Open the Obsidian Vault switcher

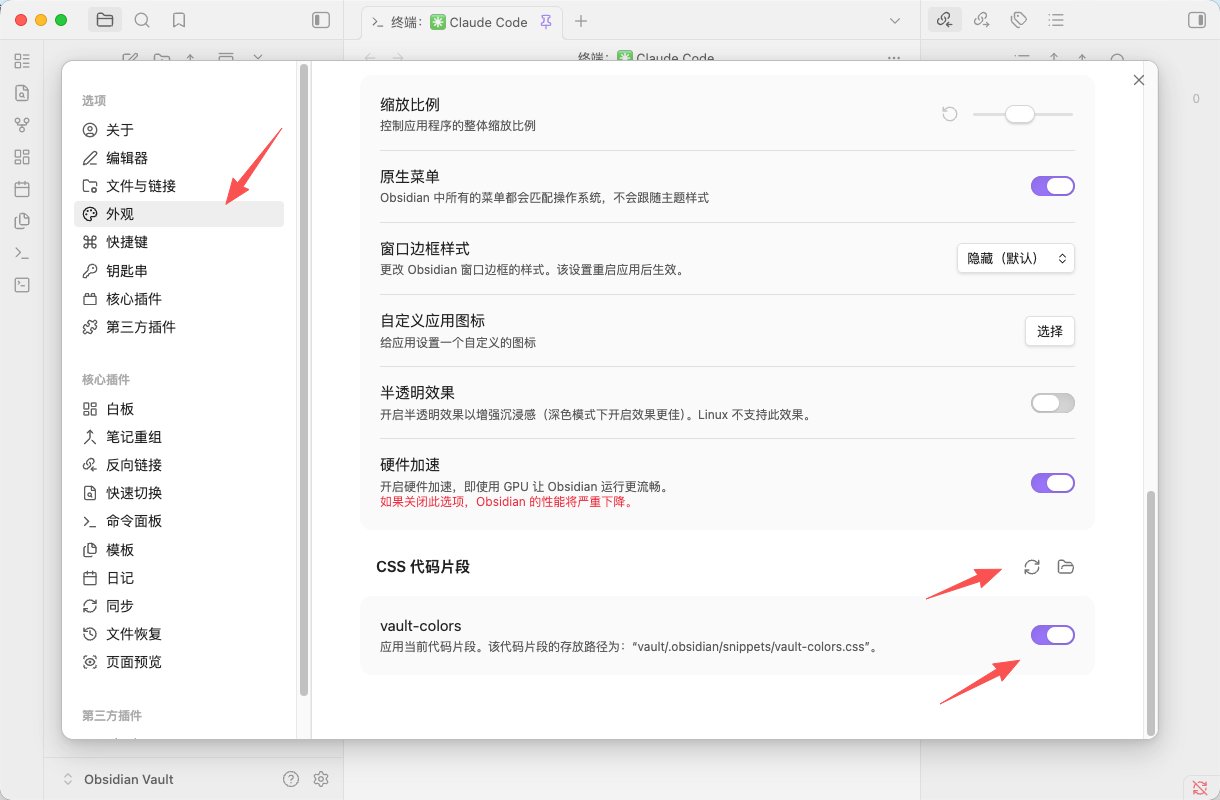118,779
